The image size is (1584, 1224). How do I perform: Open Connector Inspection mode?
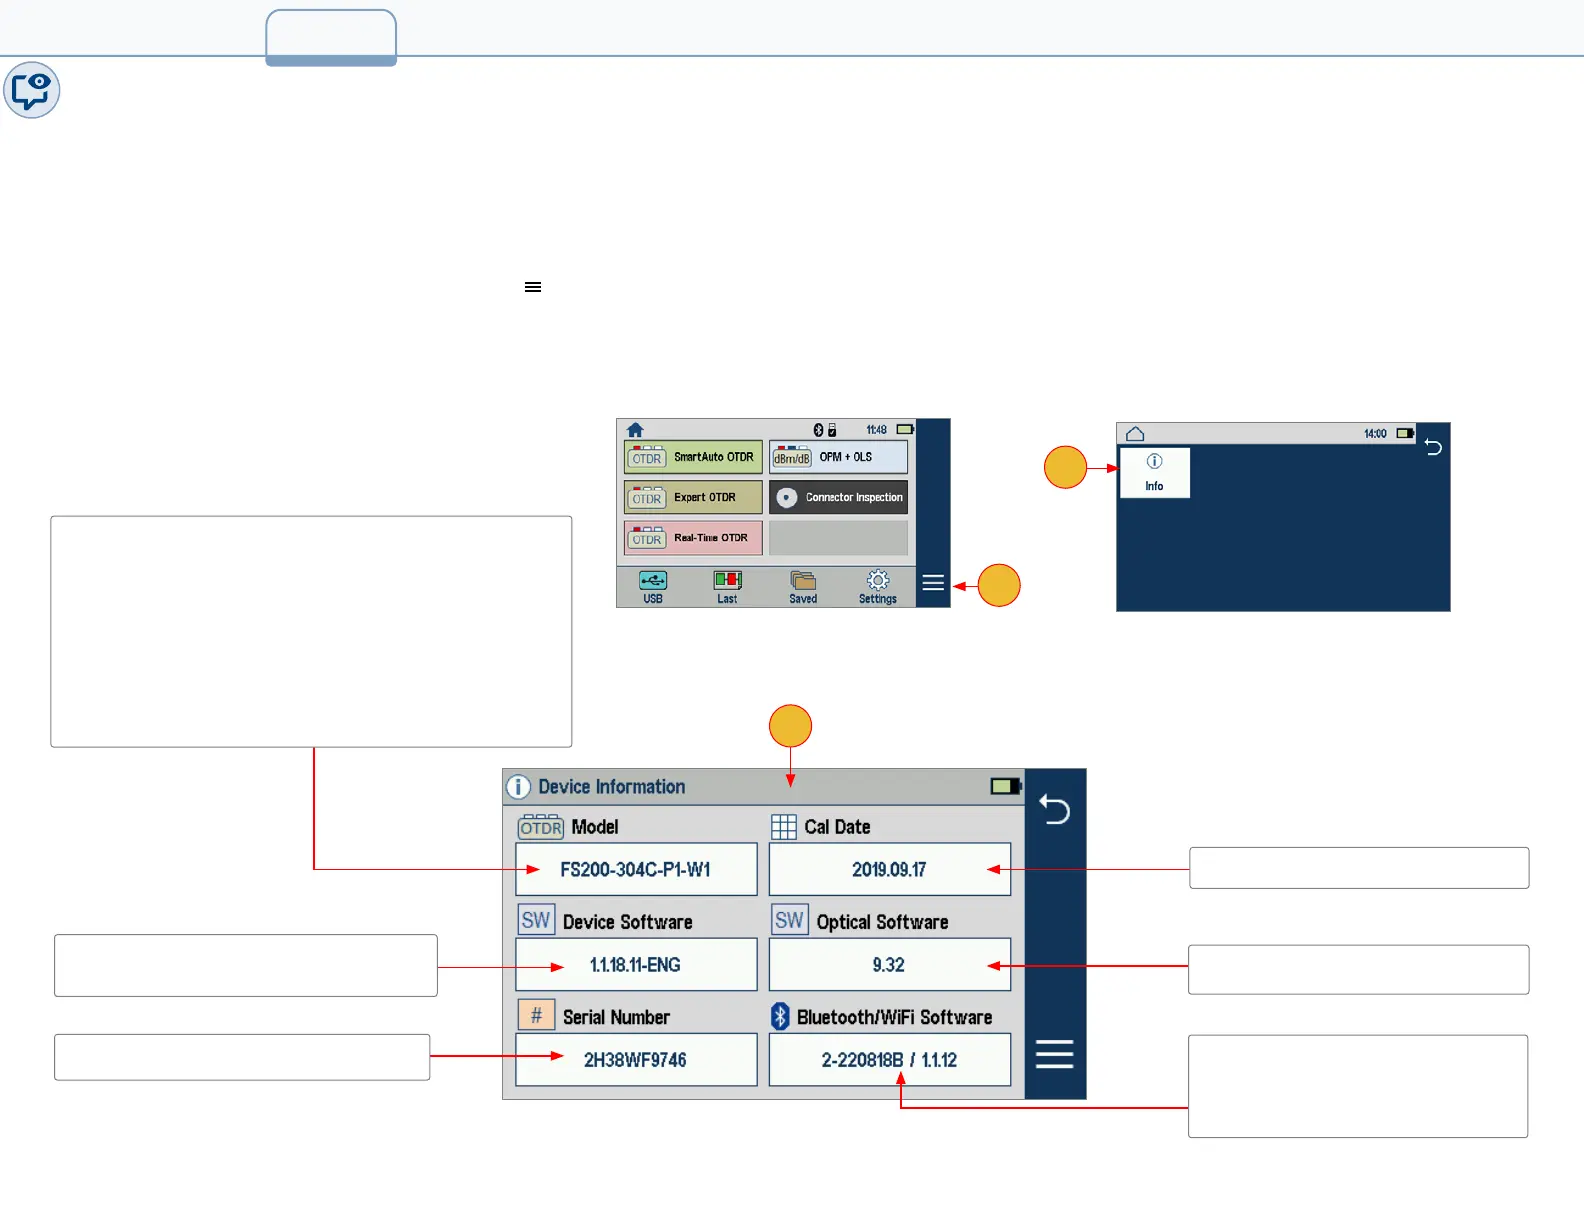[x=838, y=497]
